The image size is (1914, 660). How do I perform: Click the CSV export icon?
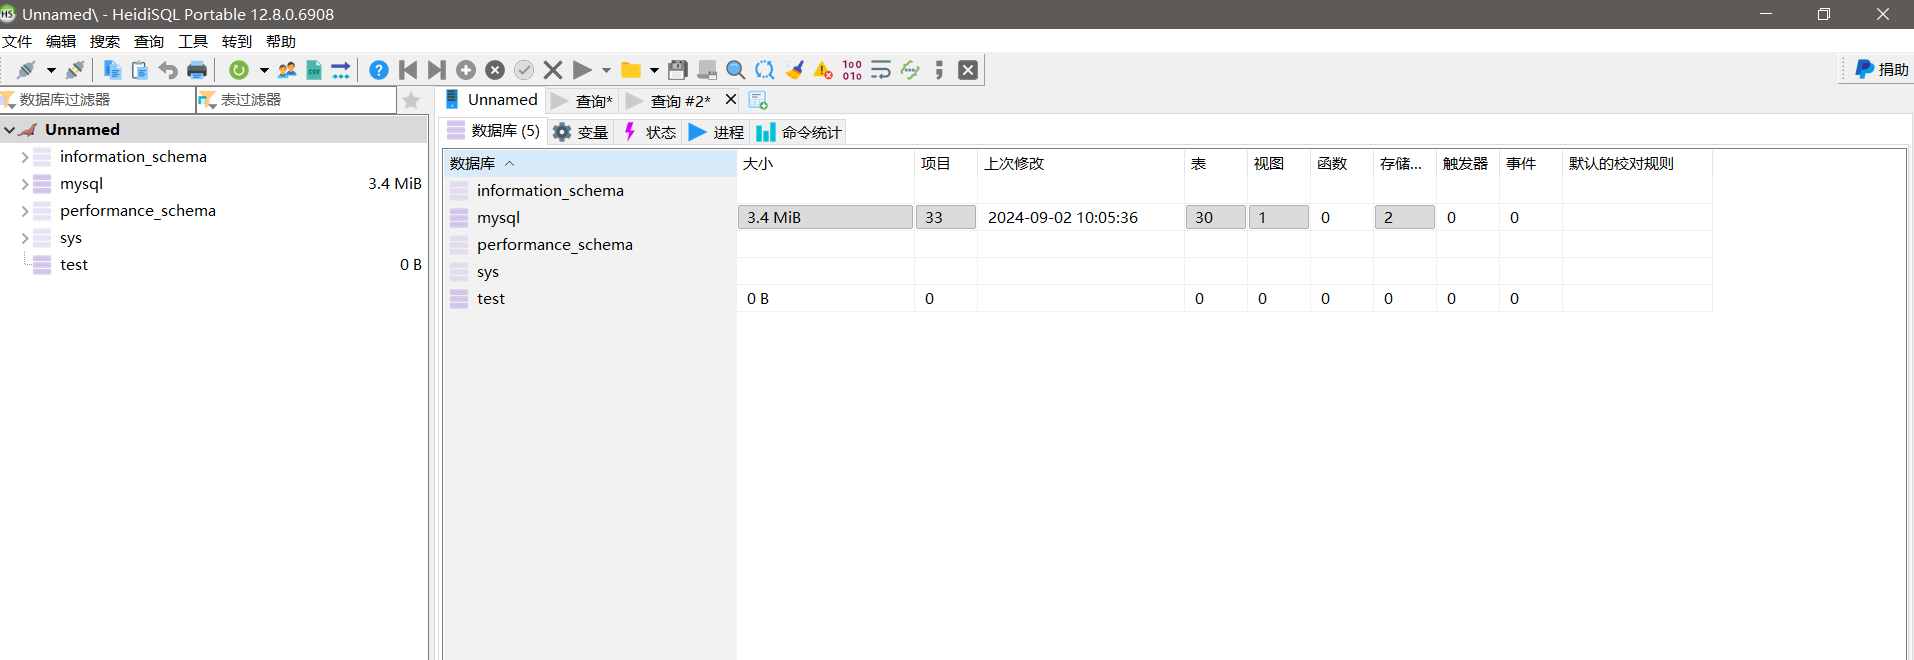314,70
